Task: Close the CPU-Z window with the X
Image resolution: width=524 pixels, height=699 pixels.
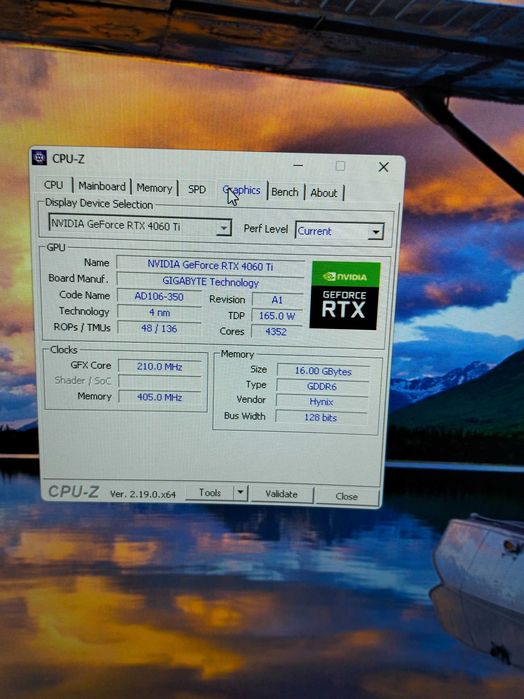Action: [383, 167]
